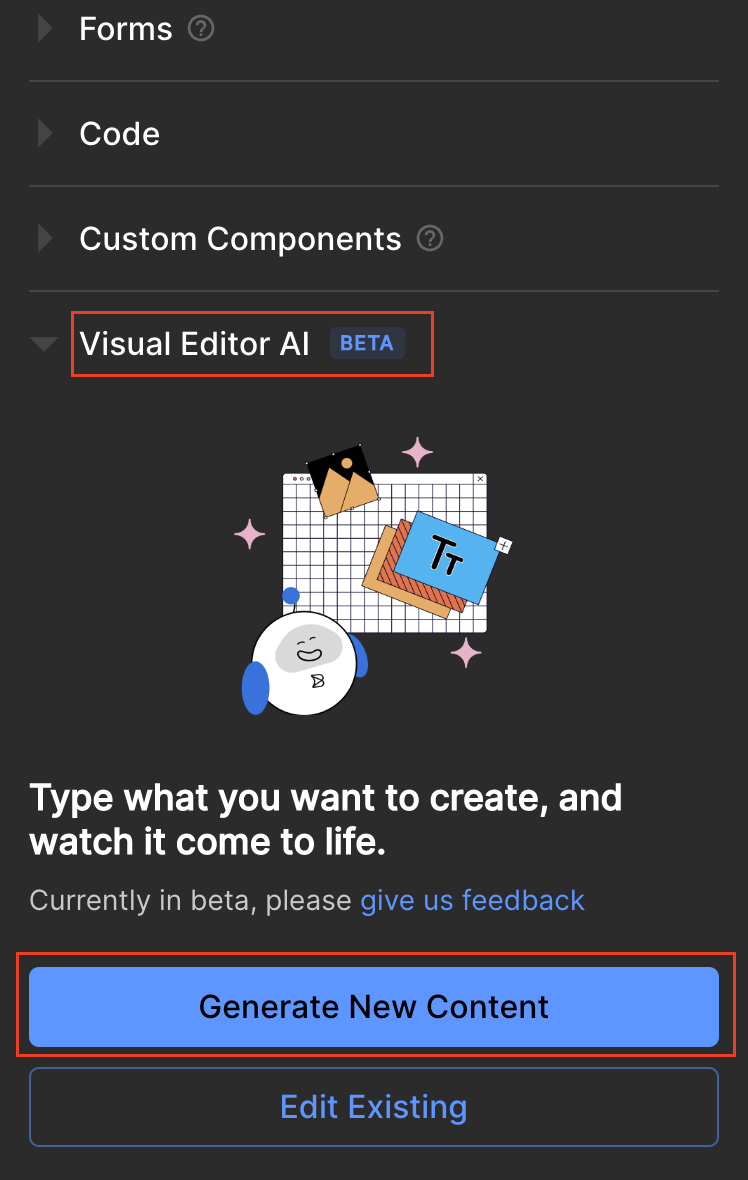748x1180 pixels.
Task: Click the robot mascot illustration
Action: click(x=303, y=662)
